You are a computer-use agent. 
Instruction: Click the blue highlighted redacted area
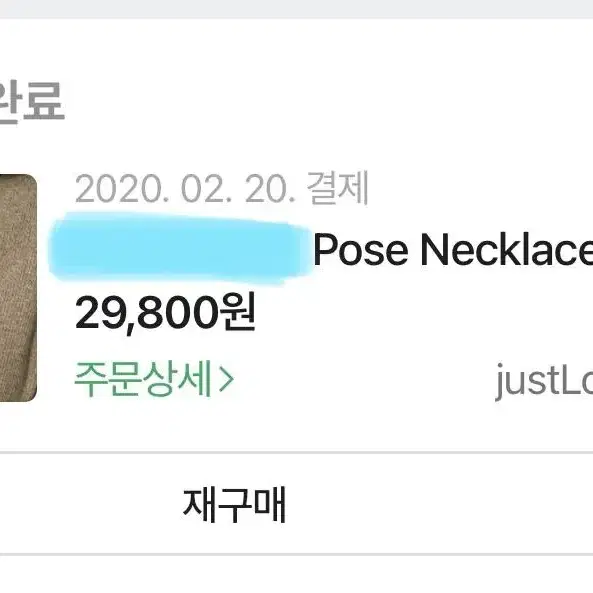pos(181,248)
